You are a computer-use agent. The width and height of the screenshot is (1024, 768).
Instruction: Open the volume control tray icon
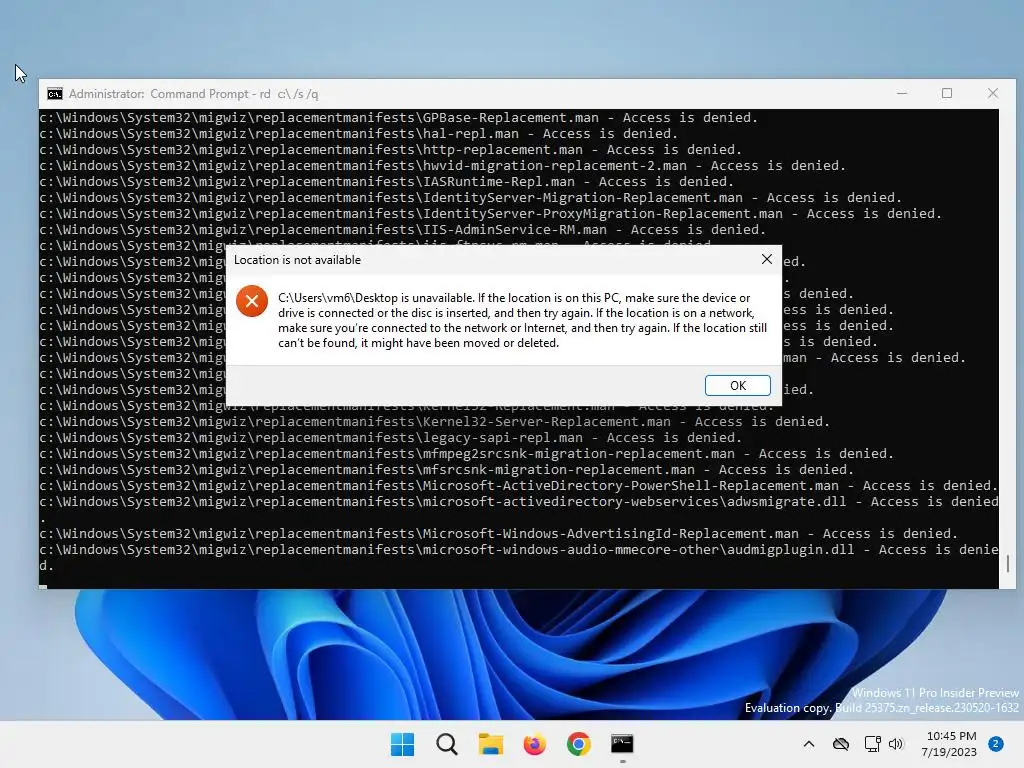click(896, 744)
